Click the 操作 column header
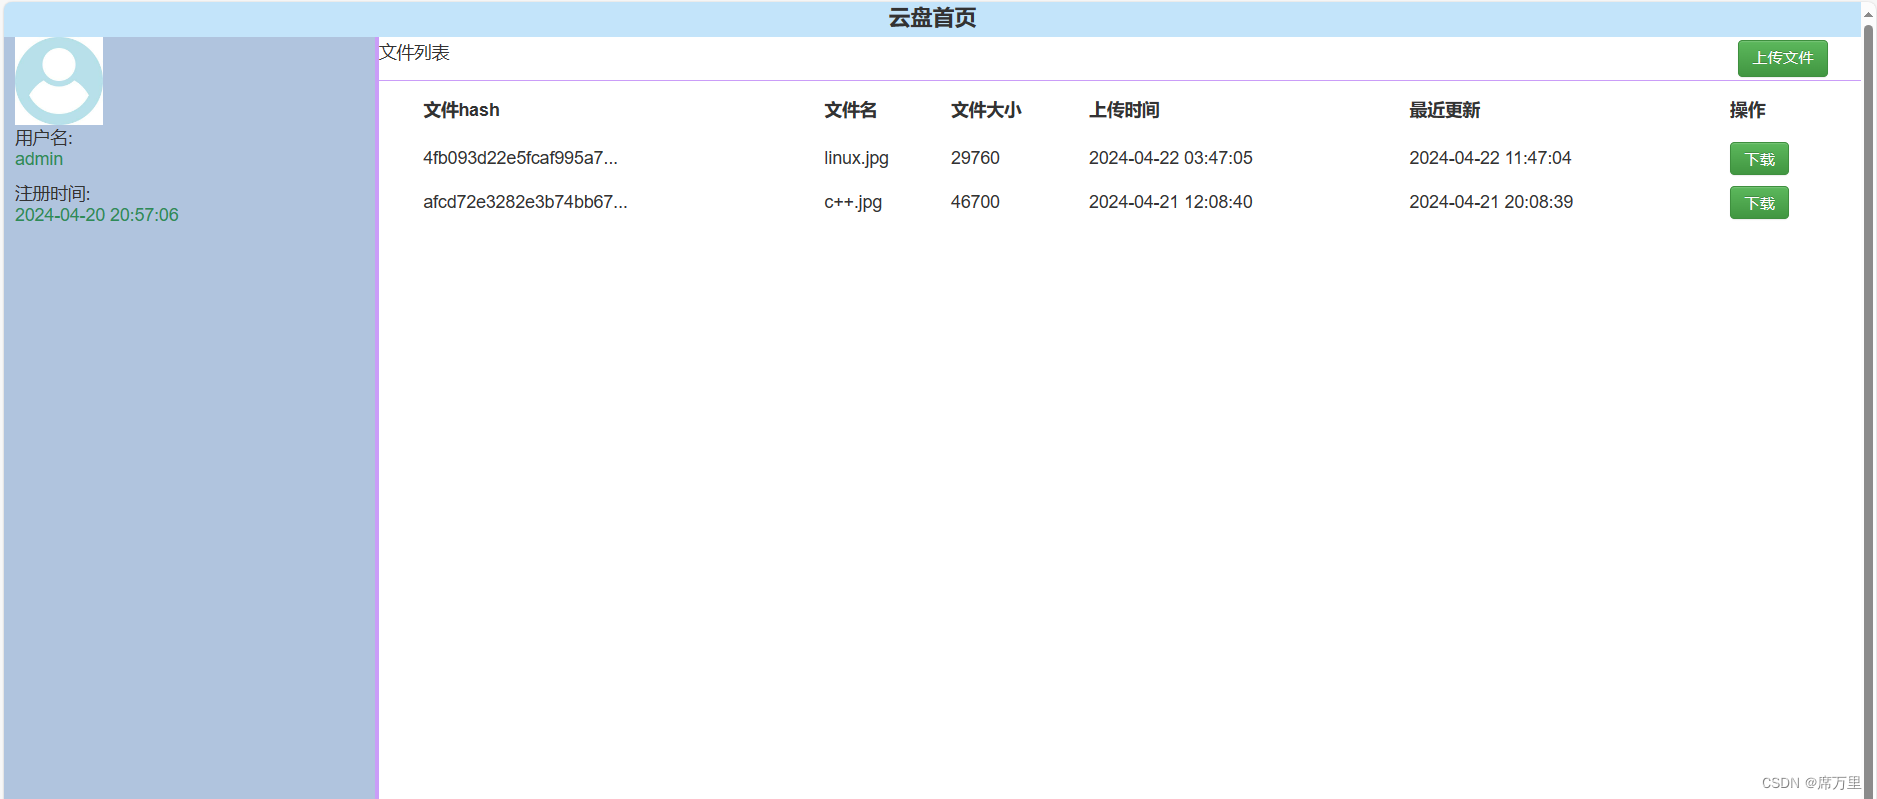The height and width of the screenshot is (799, 1877). tap(1747, 110)
